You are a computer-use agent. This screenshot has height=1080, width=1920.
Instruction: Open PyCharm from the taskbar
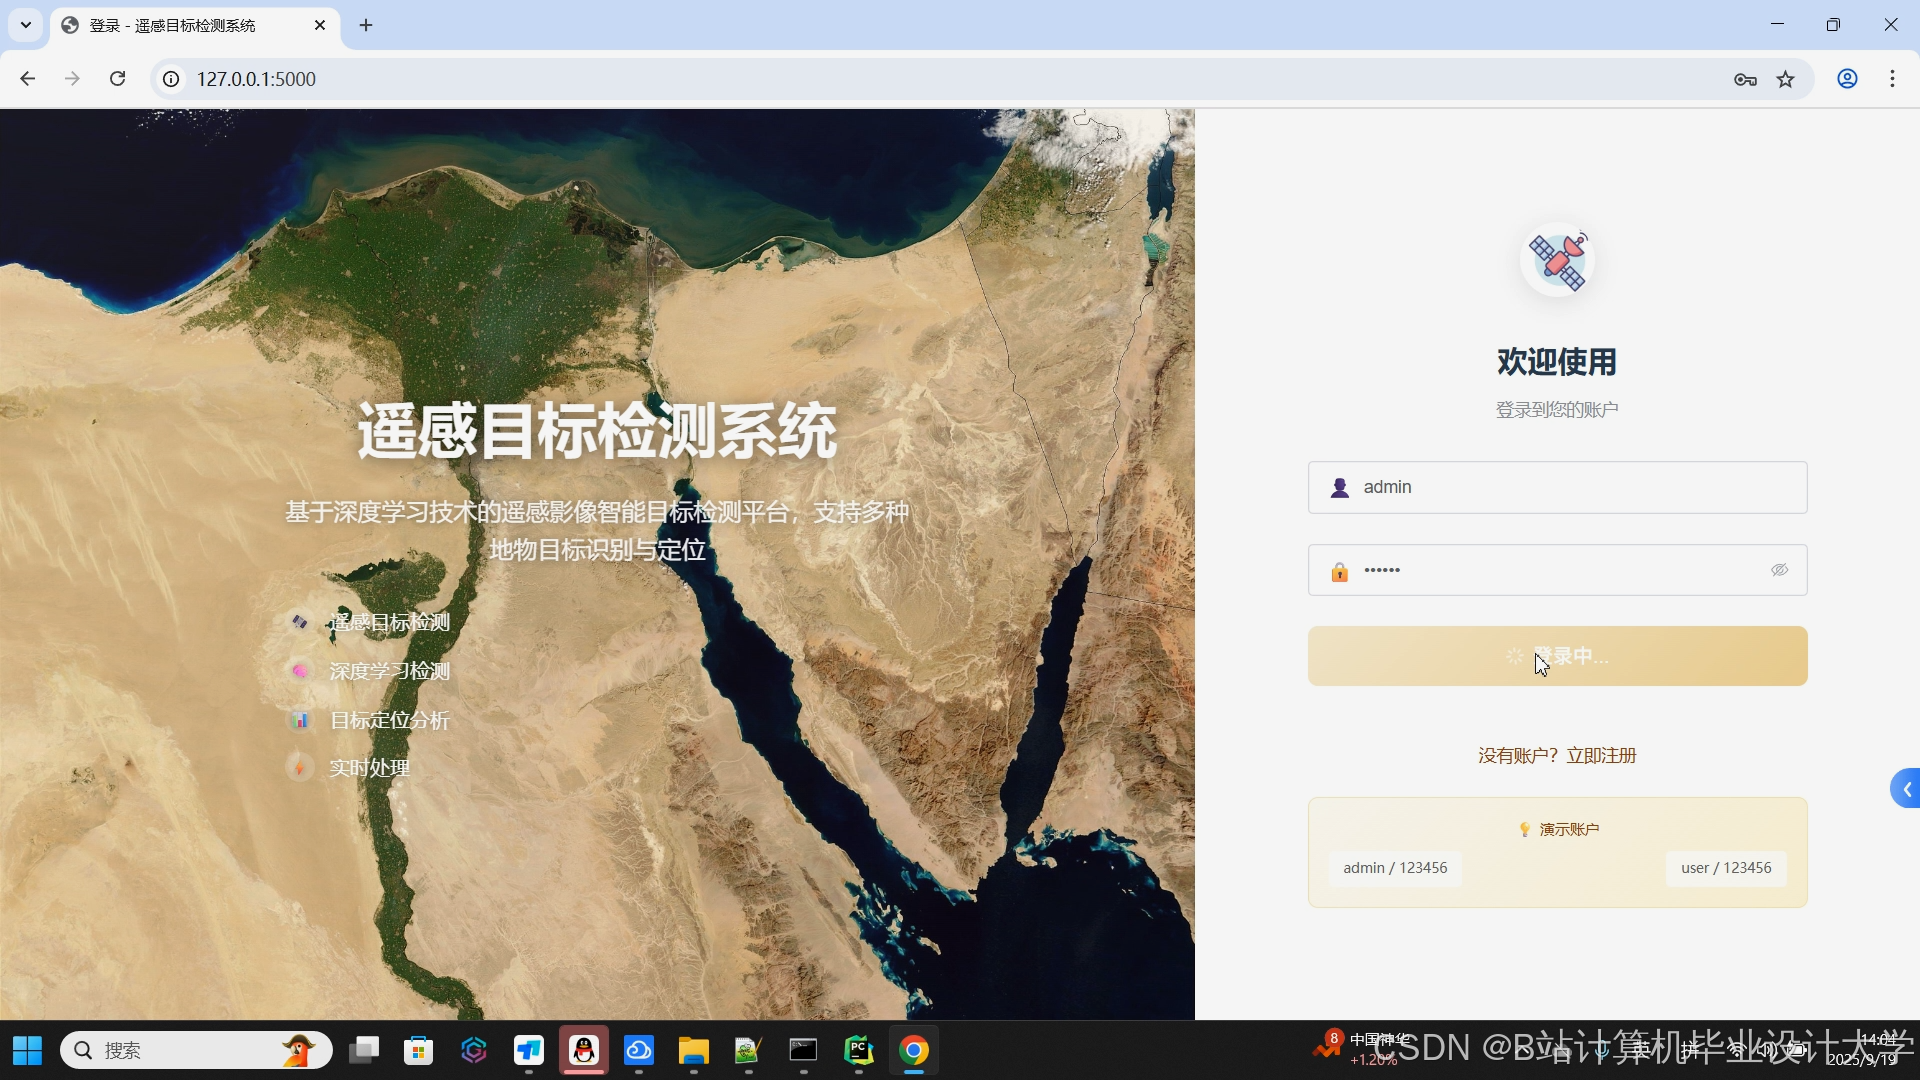click(x=858, y=1051)
